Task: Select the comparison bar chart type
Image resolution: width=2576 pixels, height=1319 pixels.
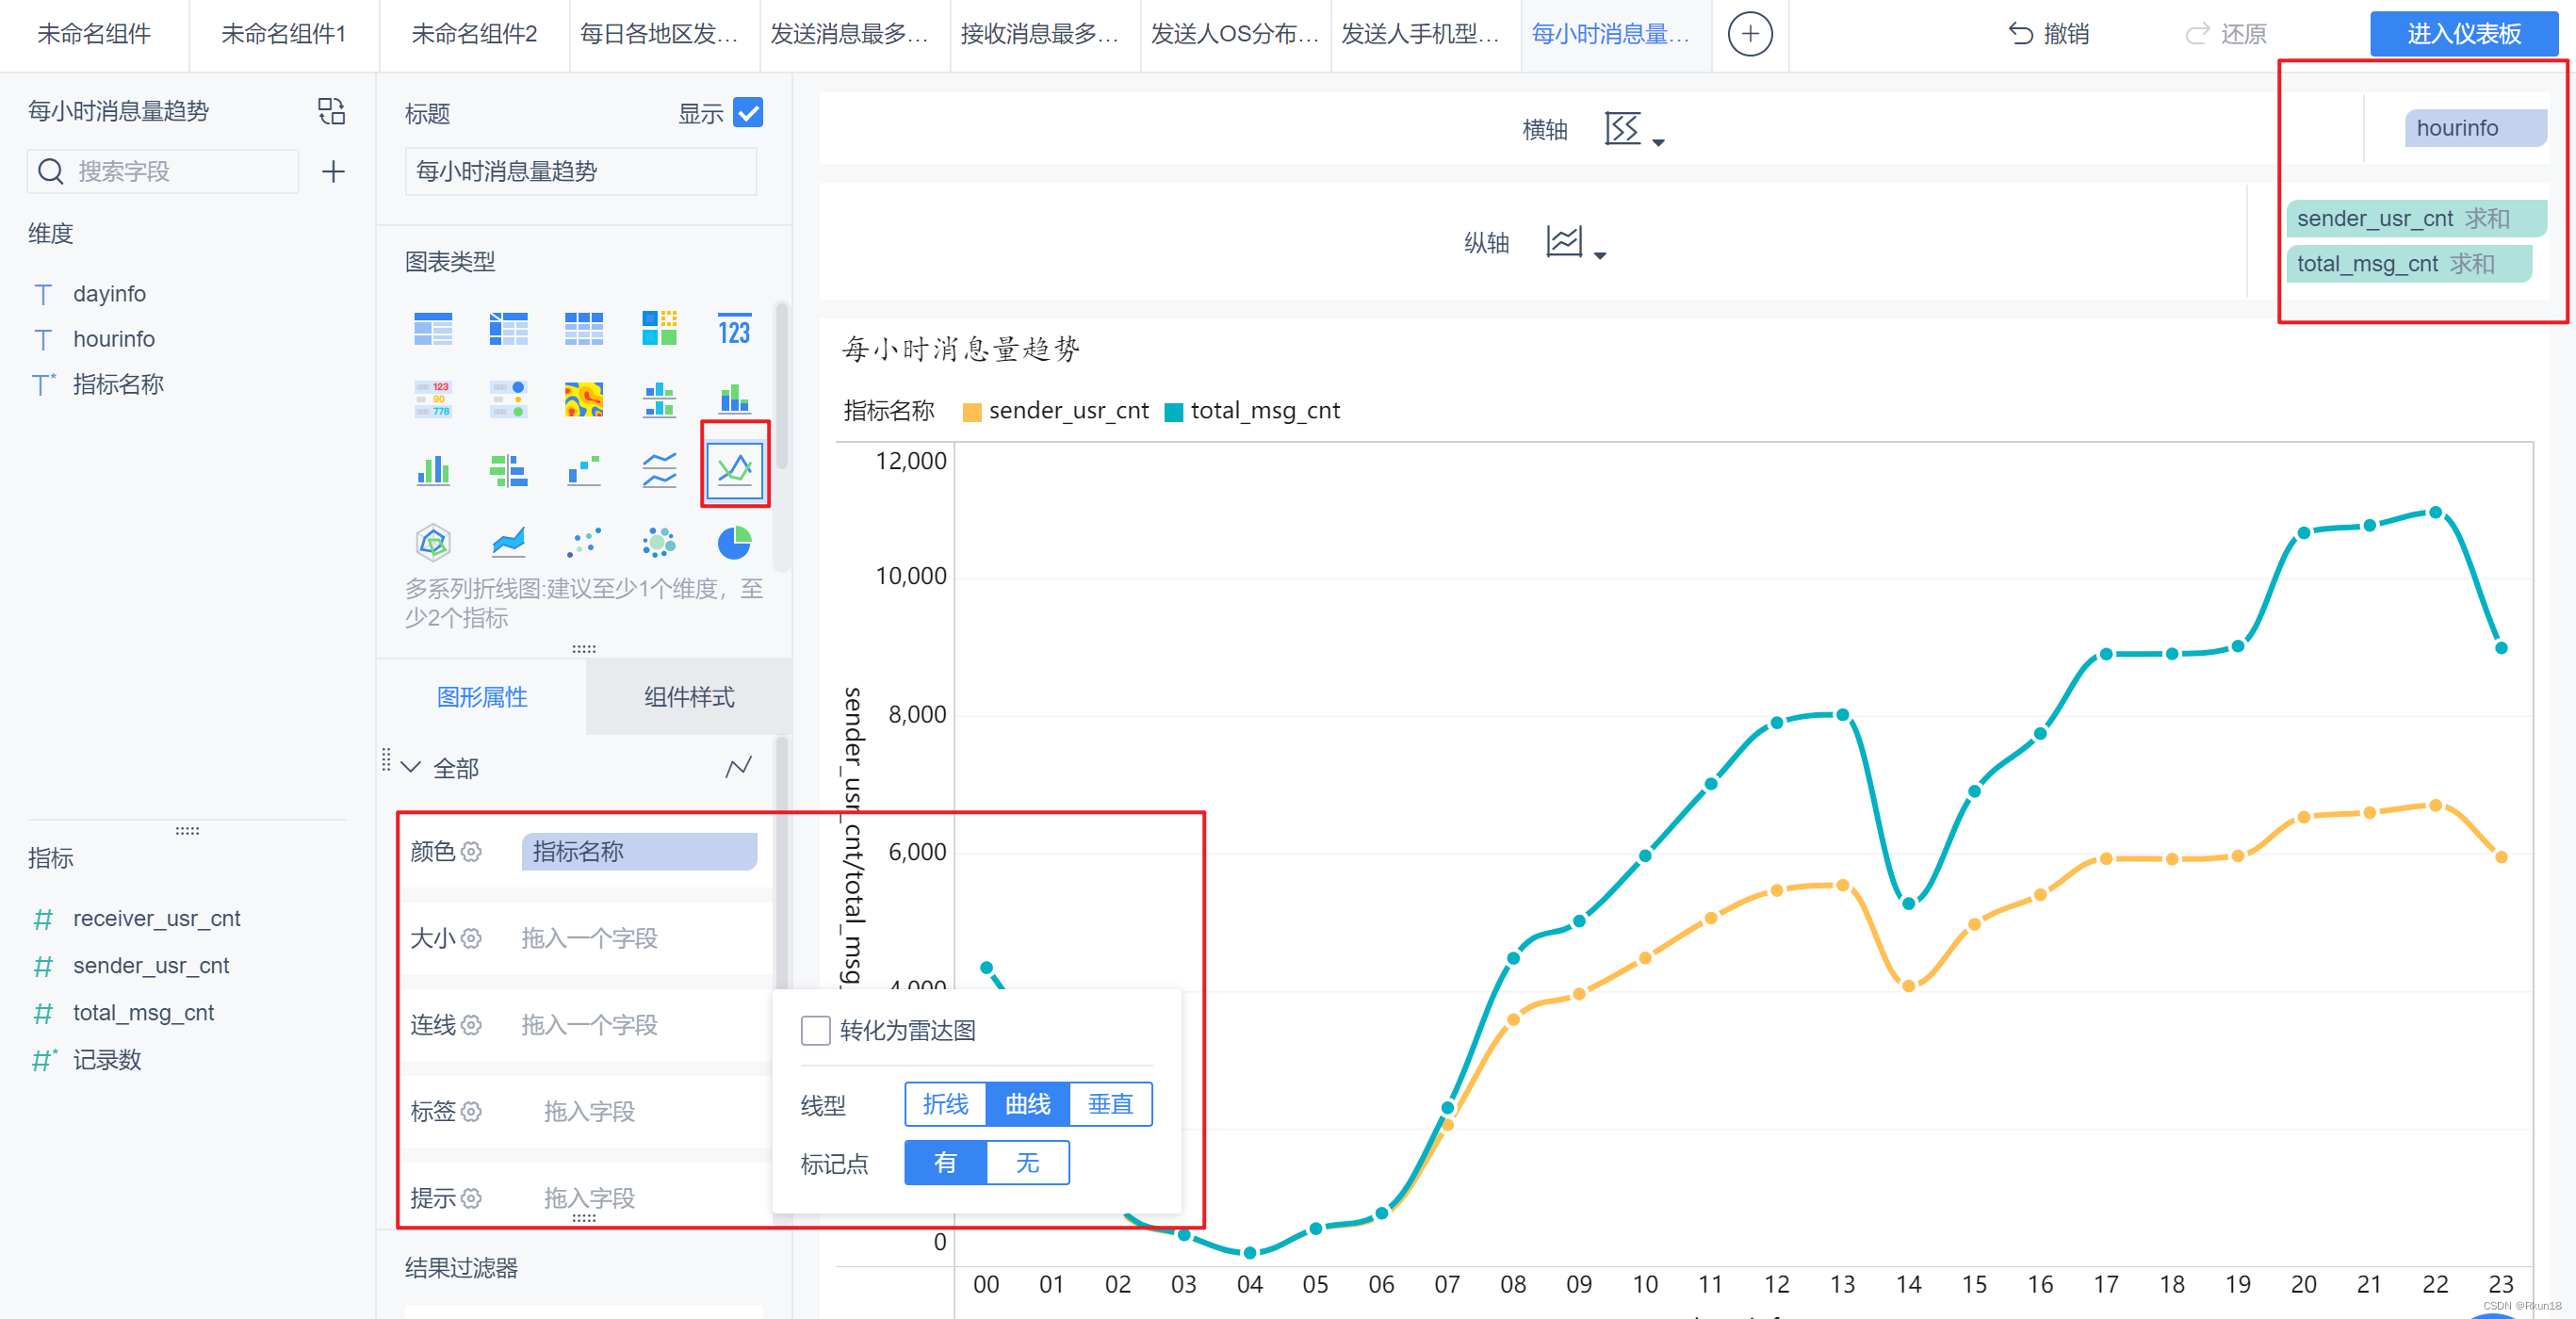Action: click(x=508, y=469)
